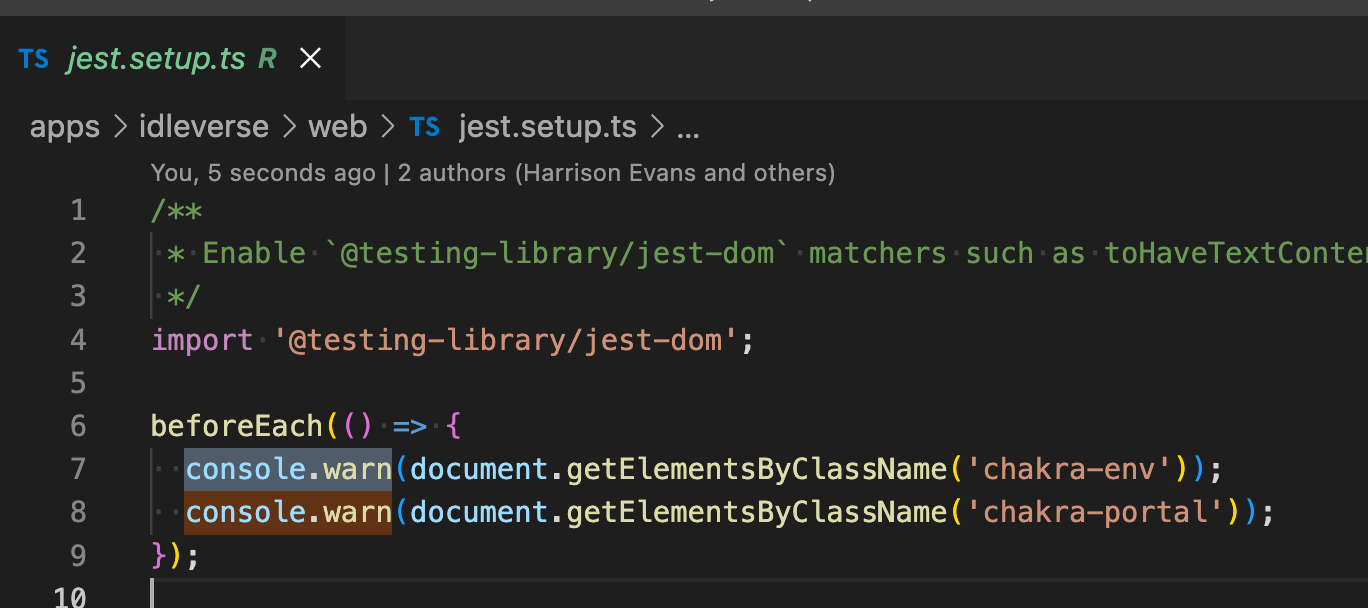
Task: Click the 'document' identifier on line 7
Action: pyautogui.click(x=479, y=468)
